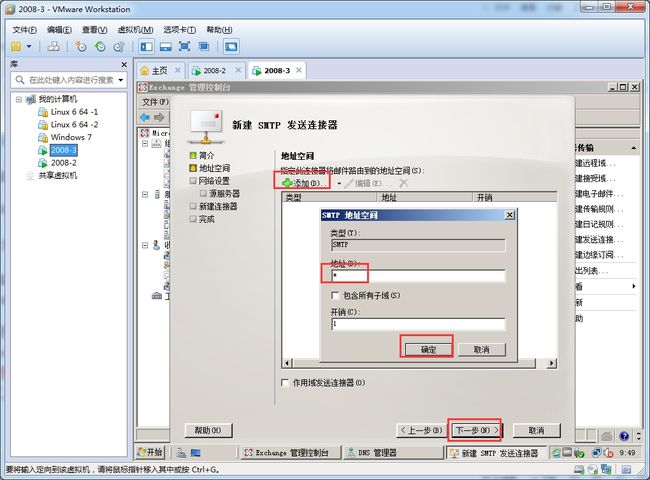Screen dimensions: 650x480
Task: Toggle the show library view icon
Action: 146,46
